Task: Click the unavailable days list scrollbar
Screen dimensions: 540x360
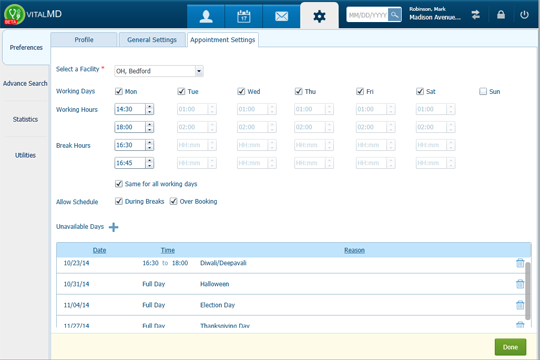Action: point(527,291)
